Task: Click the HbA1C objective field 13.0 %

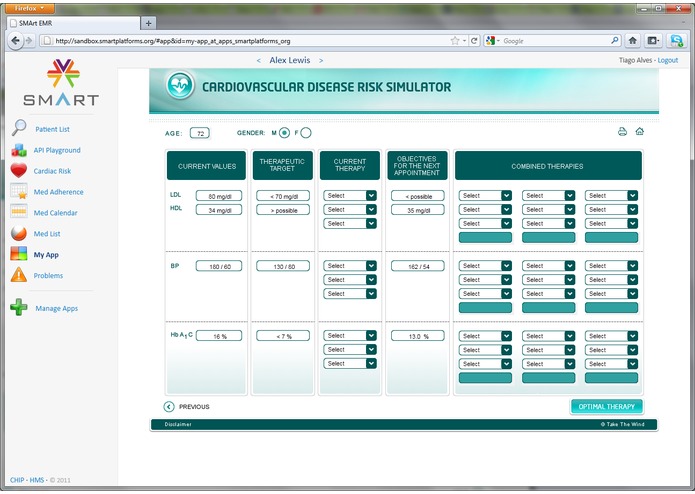Action: 418,336
